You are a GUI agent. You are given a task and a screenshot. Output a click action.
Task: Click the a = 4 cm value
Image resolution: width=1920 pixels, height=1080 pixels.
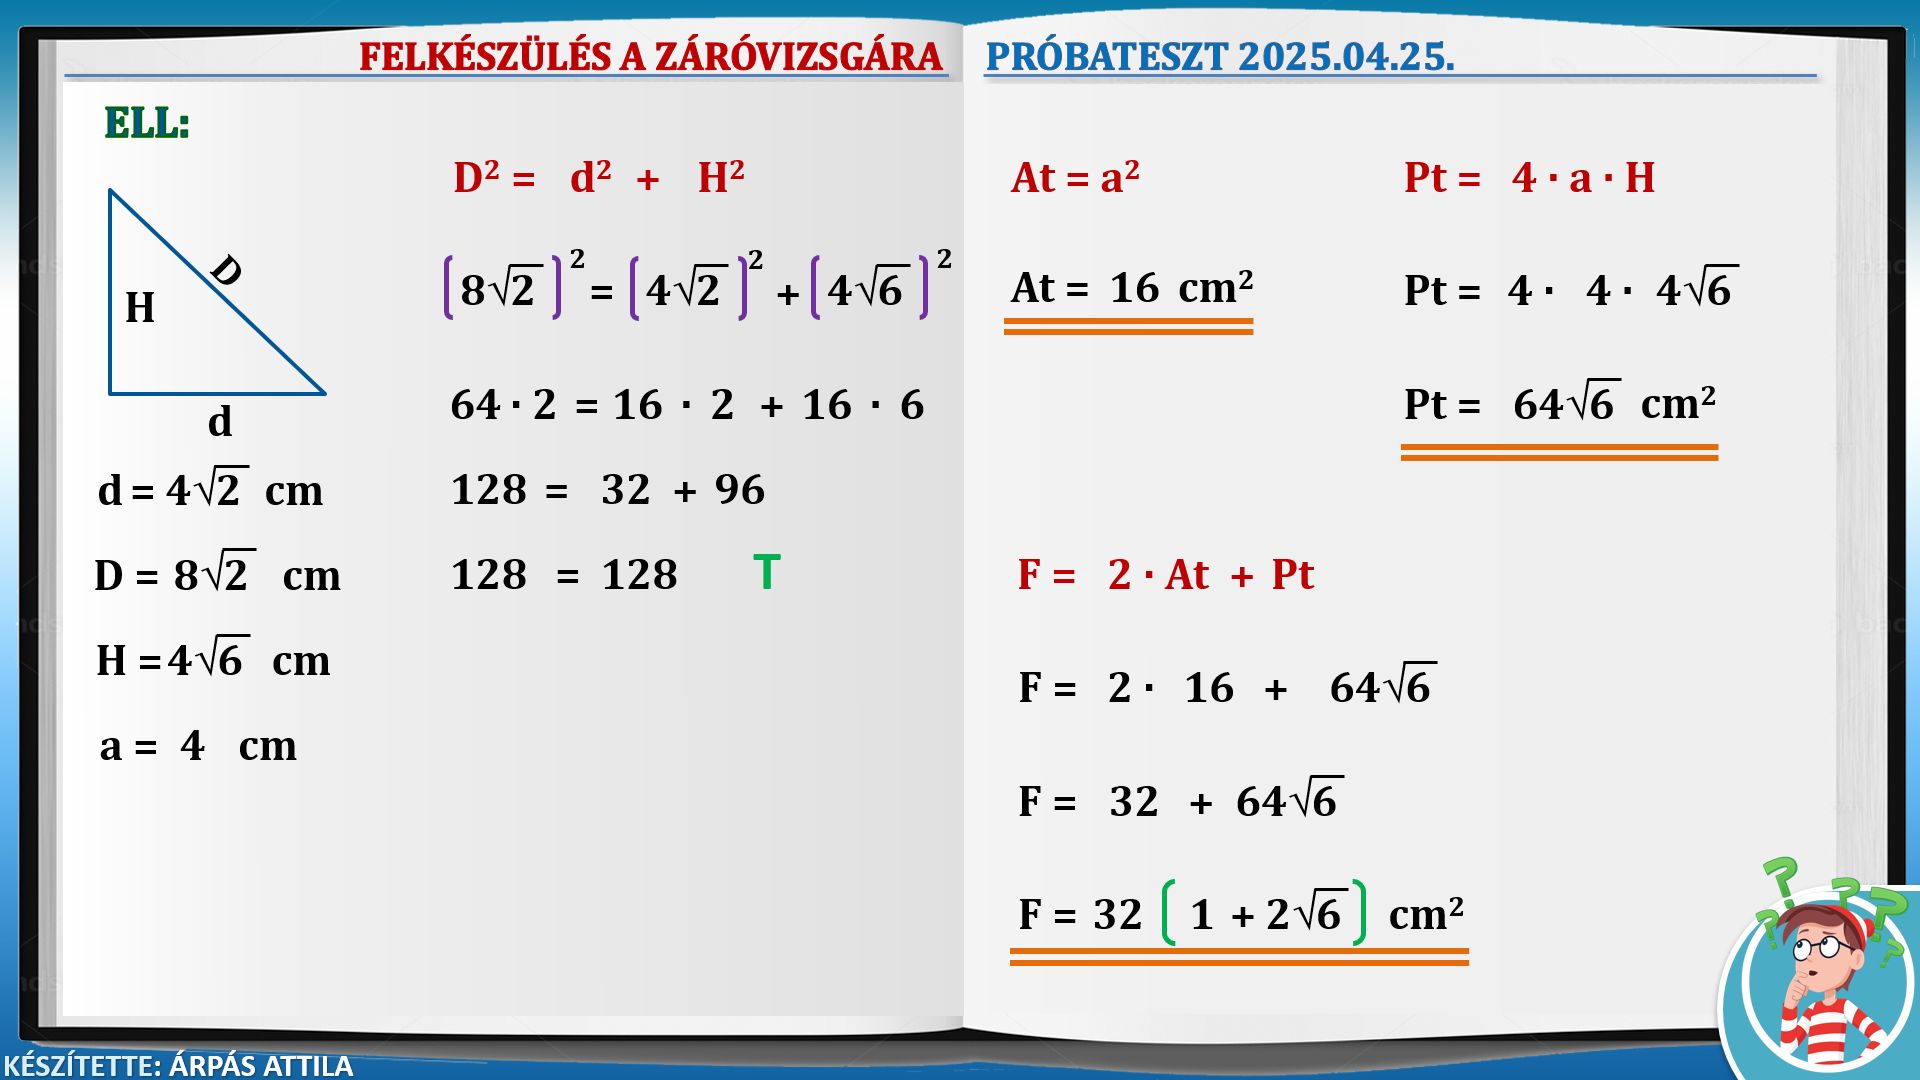pyautogui.click(x=198, y=746)
